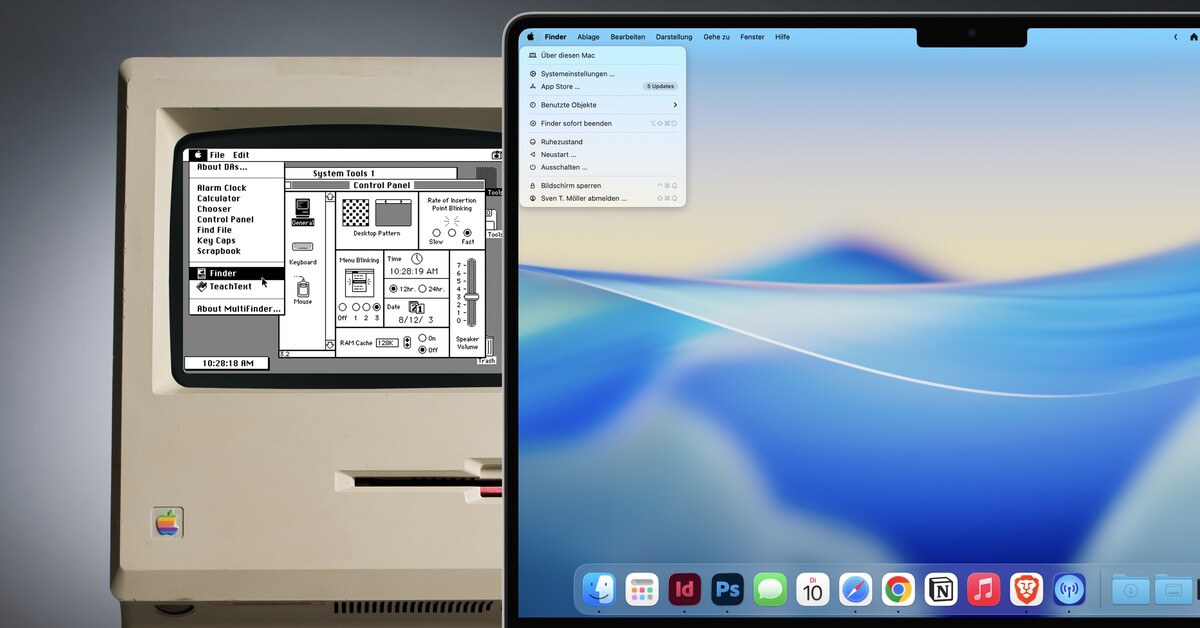Choose Alarm Clock in the classic Apple menu

(x=237, y=188)
